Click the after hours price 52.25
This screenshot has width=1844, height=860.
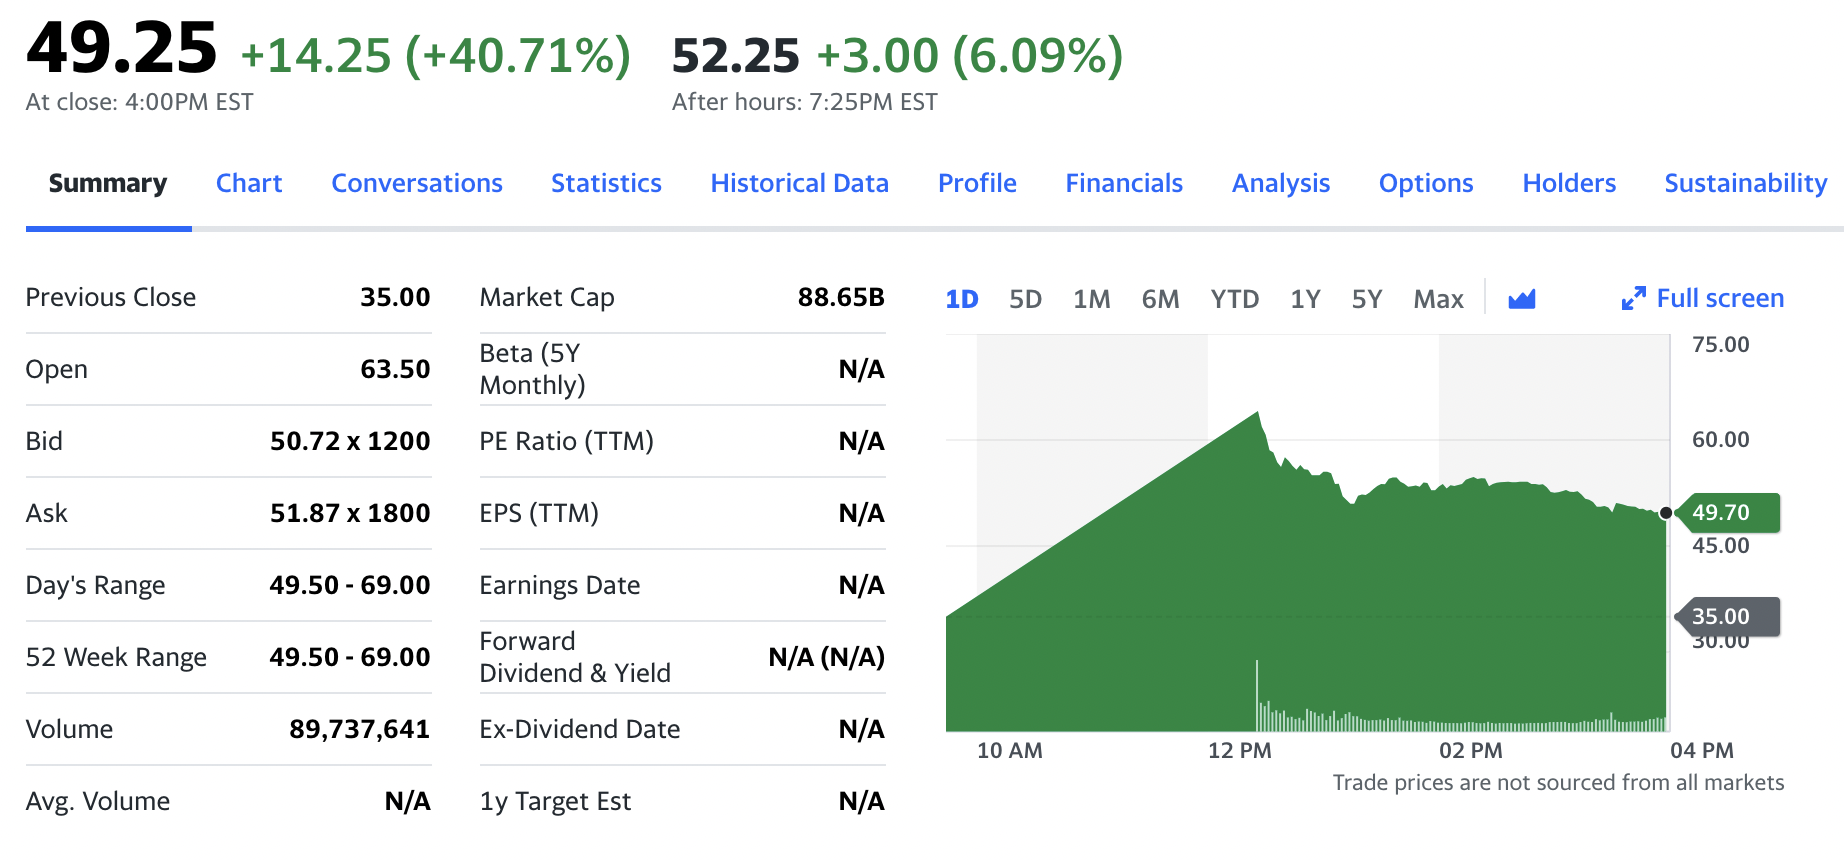pyautogui.click(x=736, y=55)
